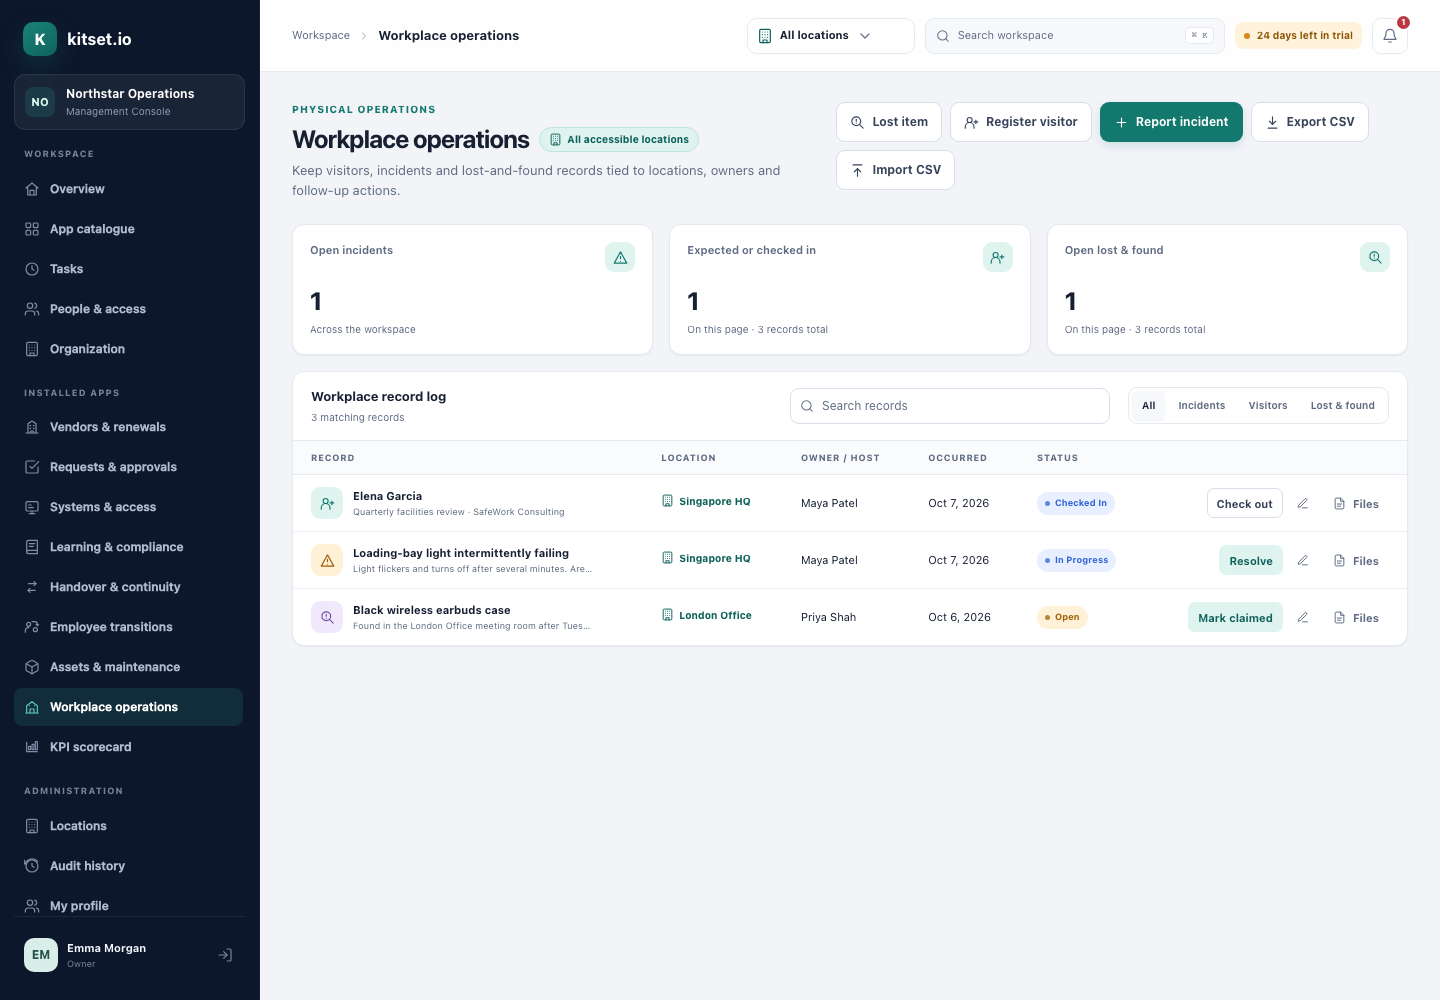The height and width of the screenshot is (1000, 1440).
Task: Navigate to Vendors & renewals
Action: pos(128,427)
